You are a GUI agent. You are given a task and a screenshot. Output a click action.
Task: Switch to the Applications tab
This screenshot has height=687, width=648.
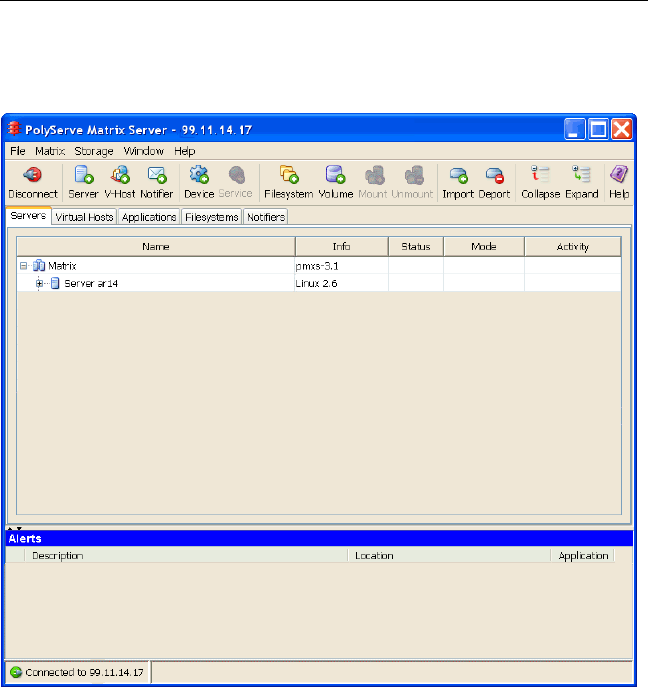(x=149, y=217)
